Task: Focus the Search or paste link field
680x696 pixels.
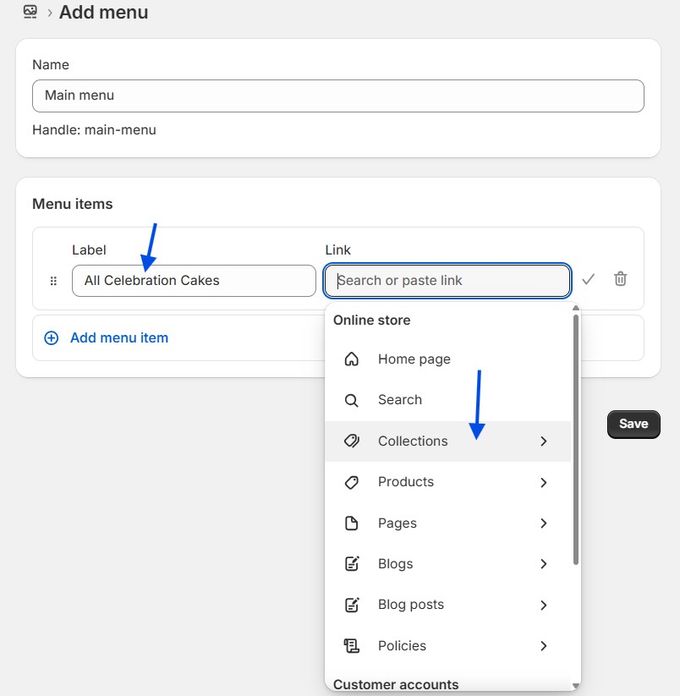Action: 447,281
